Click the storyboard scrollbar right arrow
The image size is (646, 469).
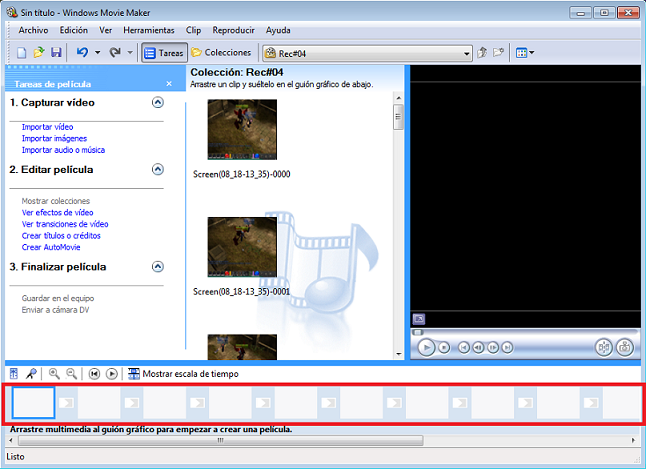coord(633,440)
